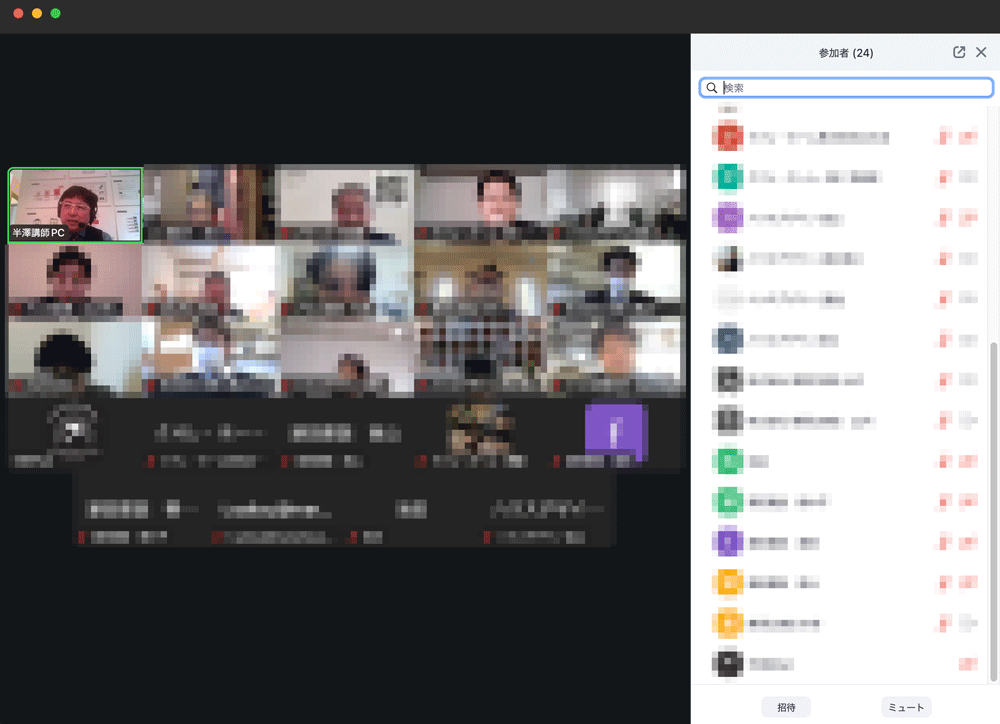1000x724 pixels.
Task: Toggle microphone icon for red-avatar participant
Action: [x=943, y=136]
